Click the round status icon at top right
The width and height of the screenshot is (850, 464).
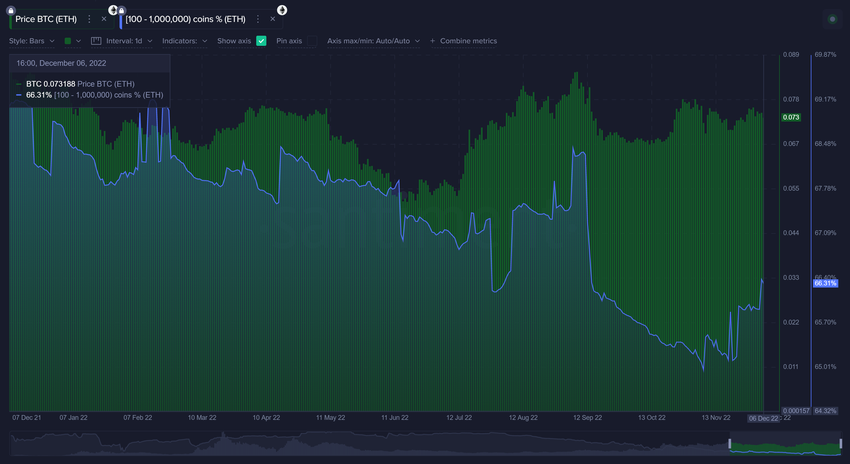(832, 19)
